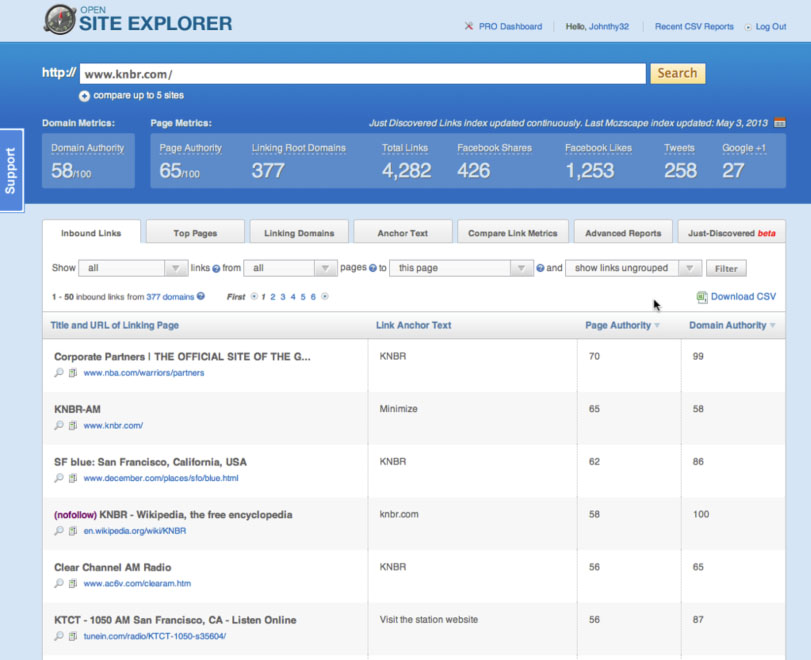The image size is (811, 660).
Task: Click the plus icon to compare sites
Action: click(x=84, y=96)
